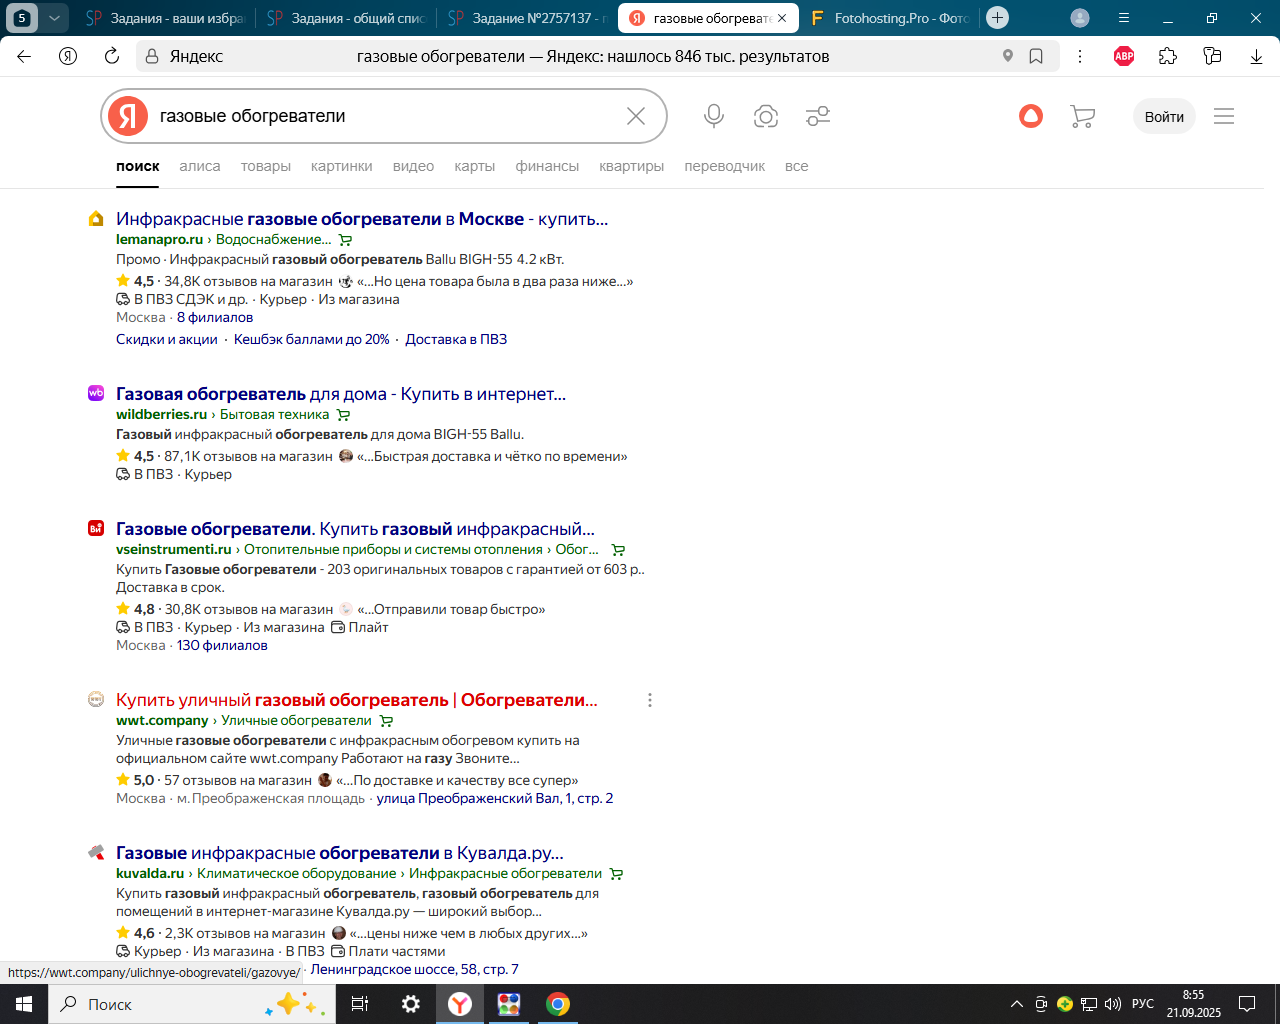Open the three-dot menu in address bar
Image resolution: width=1280 pixels, height=1024 pixels.
pyautogui.click(x=1080, y=56)
